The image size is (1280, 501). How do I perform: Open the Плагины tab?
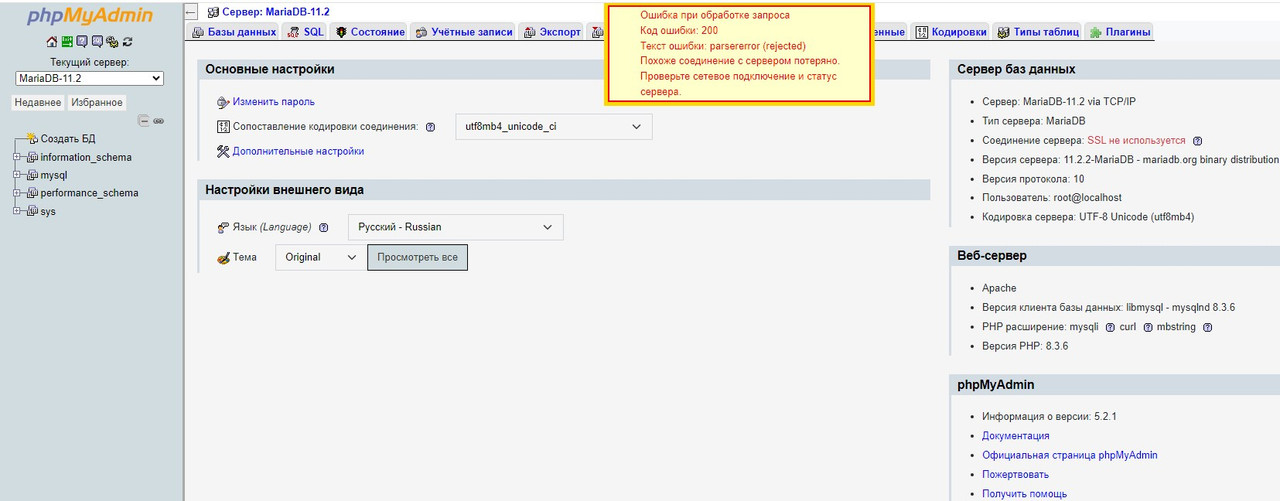coord(1120,32)
